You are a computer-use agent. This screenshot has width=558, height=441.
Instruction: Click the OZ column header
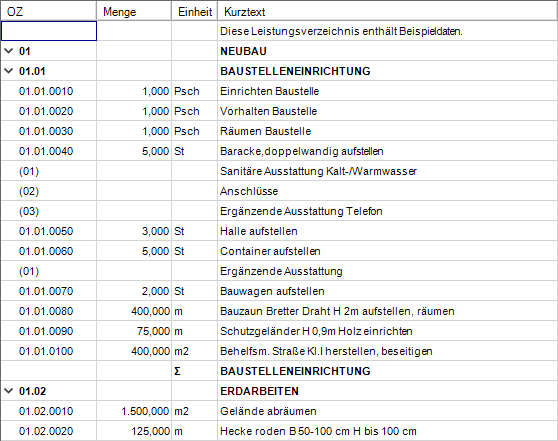click(48, 11)
